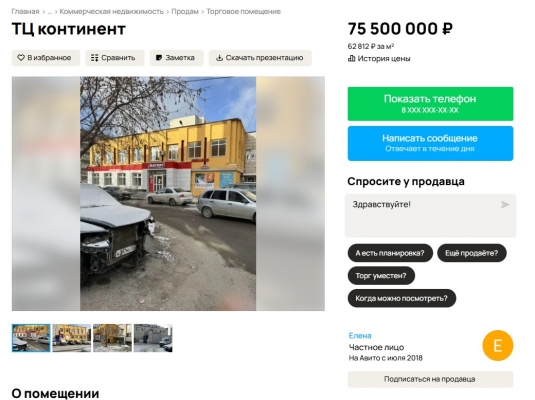Click the chart icon beside История цены
Image resolution: width=535 pixels, height=400 pixels.
click(x=351, y=58)
